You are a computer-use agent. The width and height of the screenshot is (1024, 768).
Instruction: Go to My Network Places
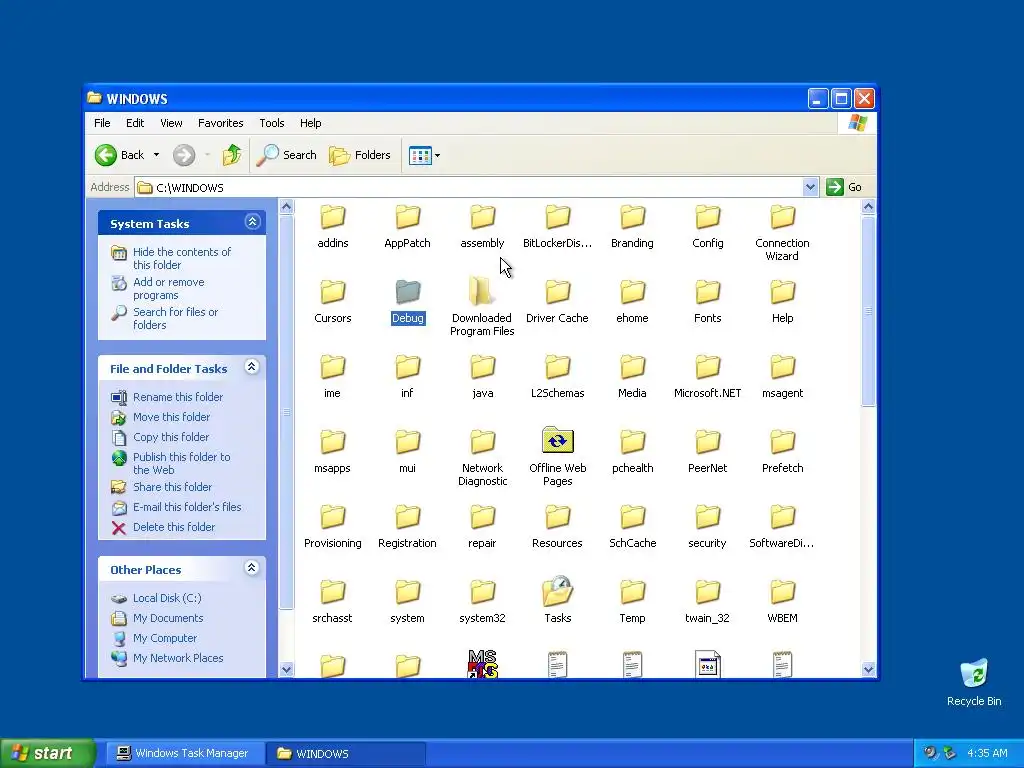[178, 658]
